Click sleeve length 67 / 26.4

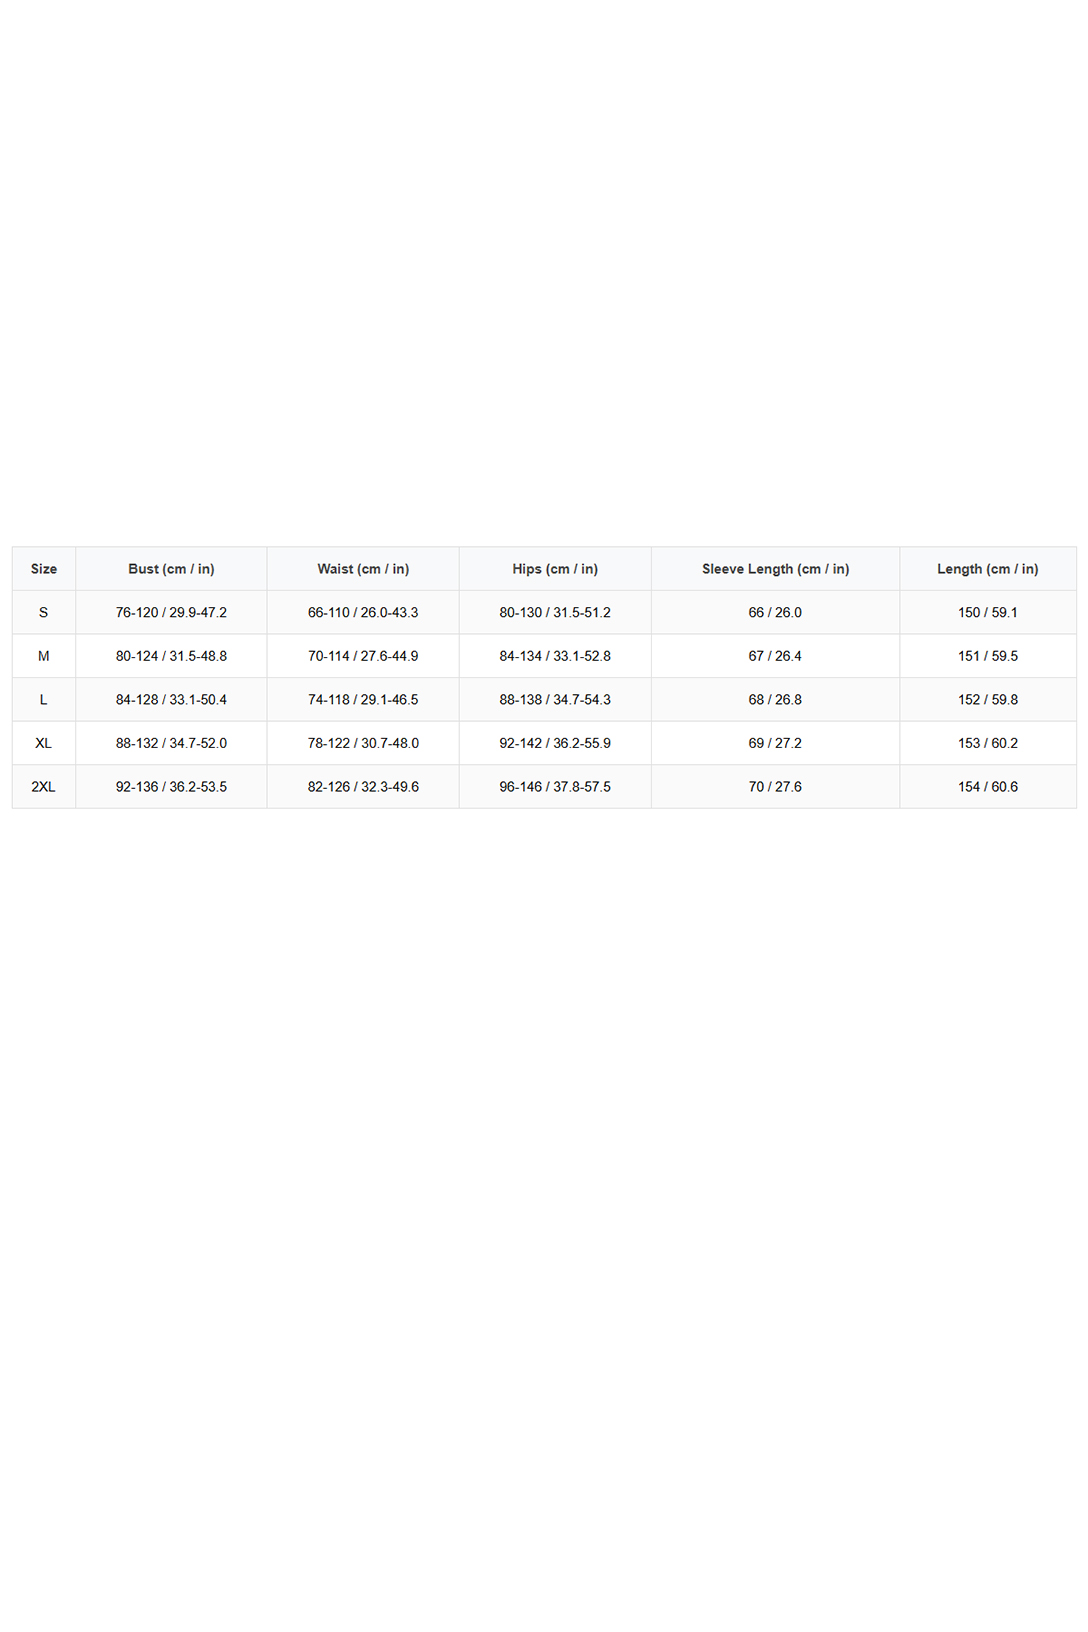(x=775, y=656)
